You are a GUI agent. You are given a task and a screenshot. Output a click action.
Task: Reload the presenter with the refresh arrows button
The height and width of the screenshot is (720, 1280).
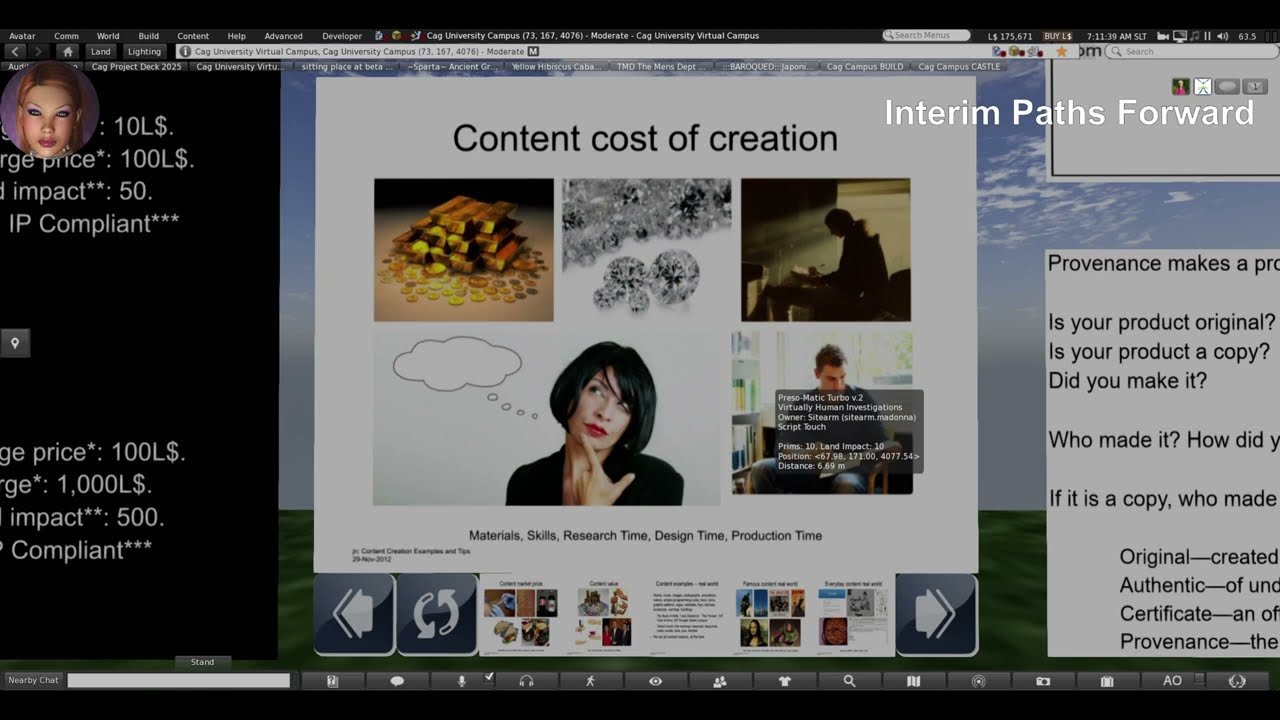click(437, 614)
